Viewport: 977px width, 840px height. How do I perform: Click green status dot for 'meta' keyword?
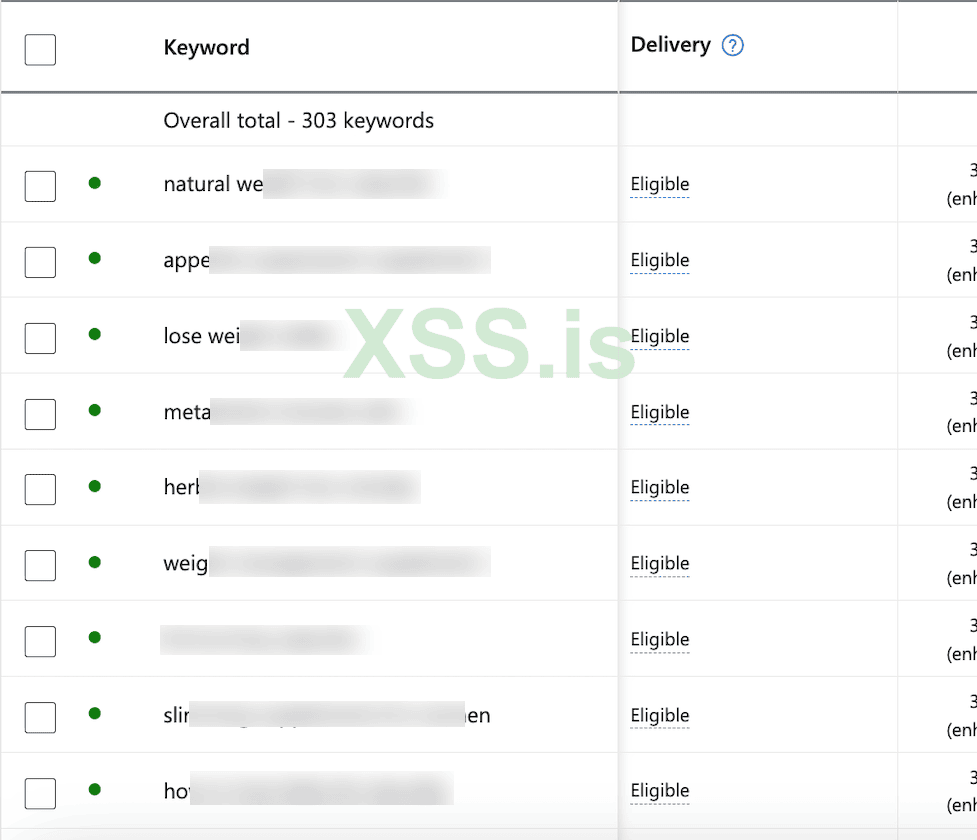[95, 410]
